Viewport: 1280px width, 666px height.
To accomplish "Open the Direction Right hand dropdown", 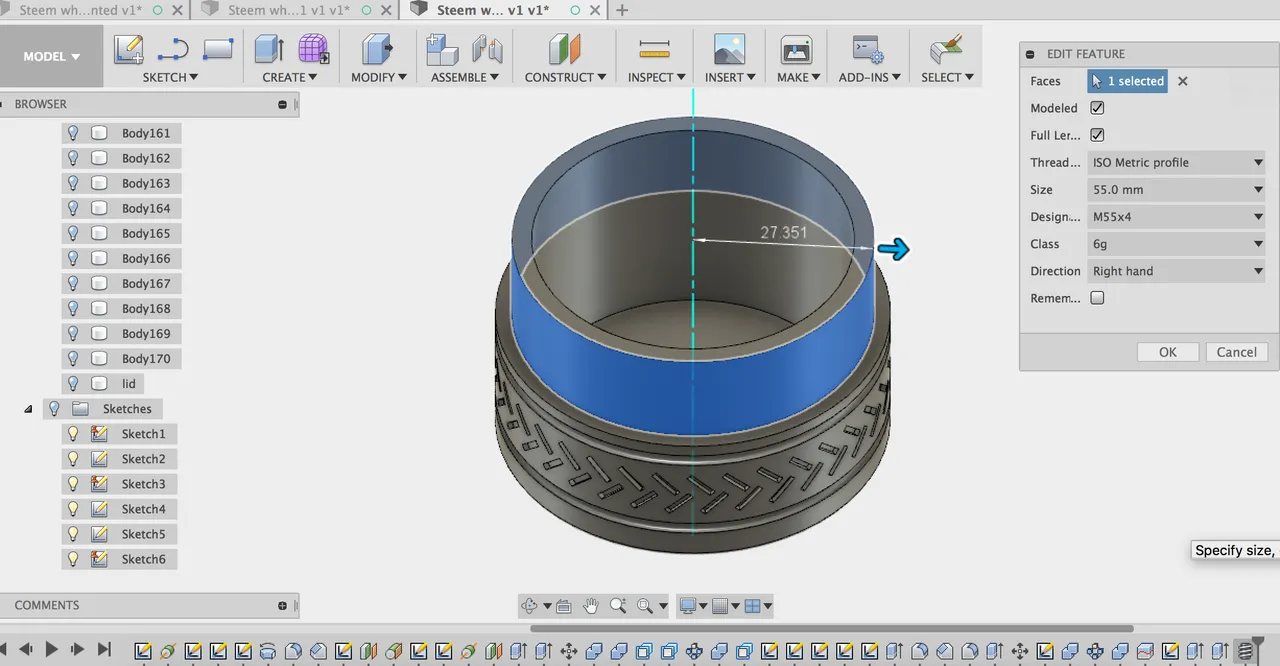I will (x=1177, y=271).
